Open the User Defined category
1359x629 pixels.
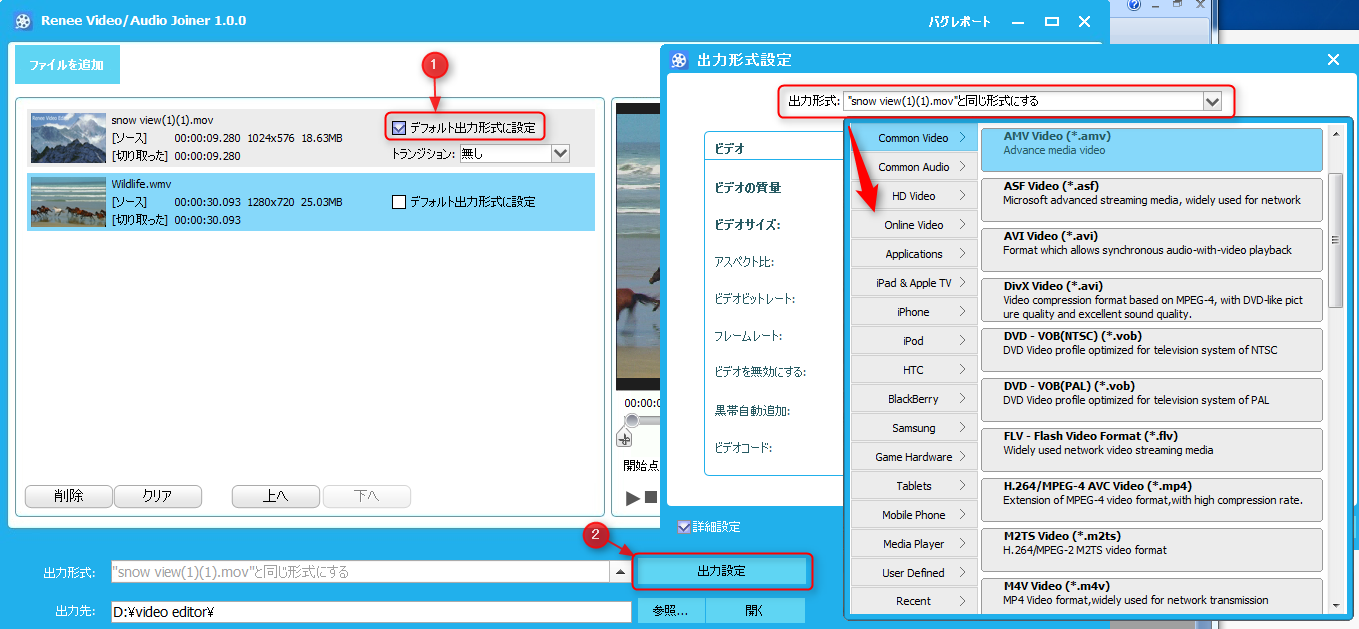(914, 573)
